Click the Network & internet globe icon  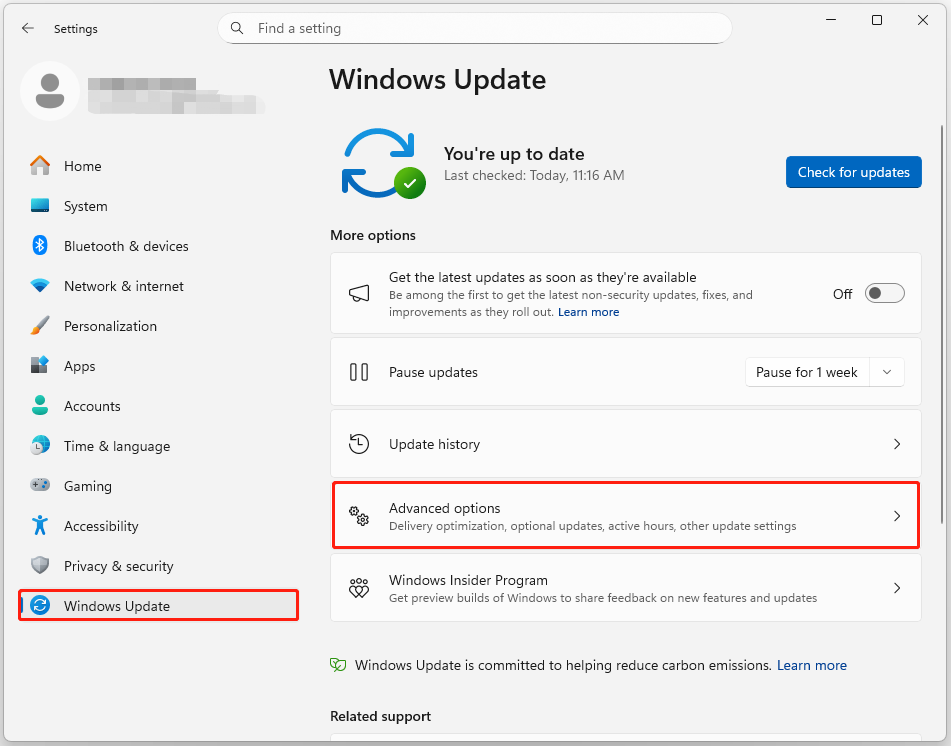coord(40,286)
